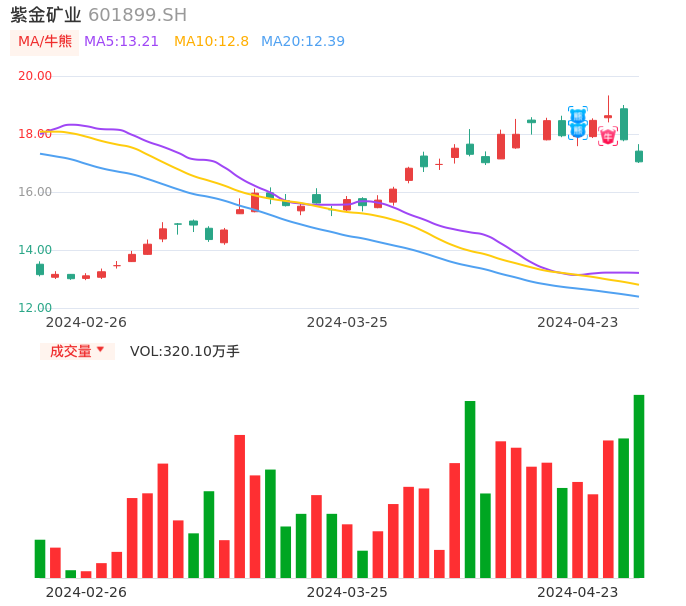The height and width of the screenshot is (606, 686).
Task: Click the small red dropdown triangle beside 成交量
Action: pos(100,349)
